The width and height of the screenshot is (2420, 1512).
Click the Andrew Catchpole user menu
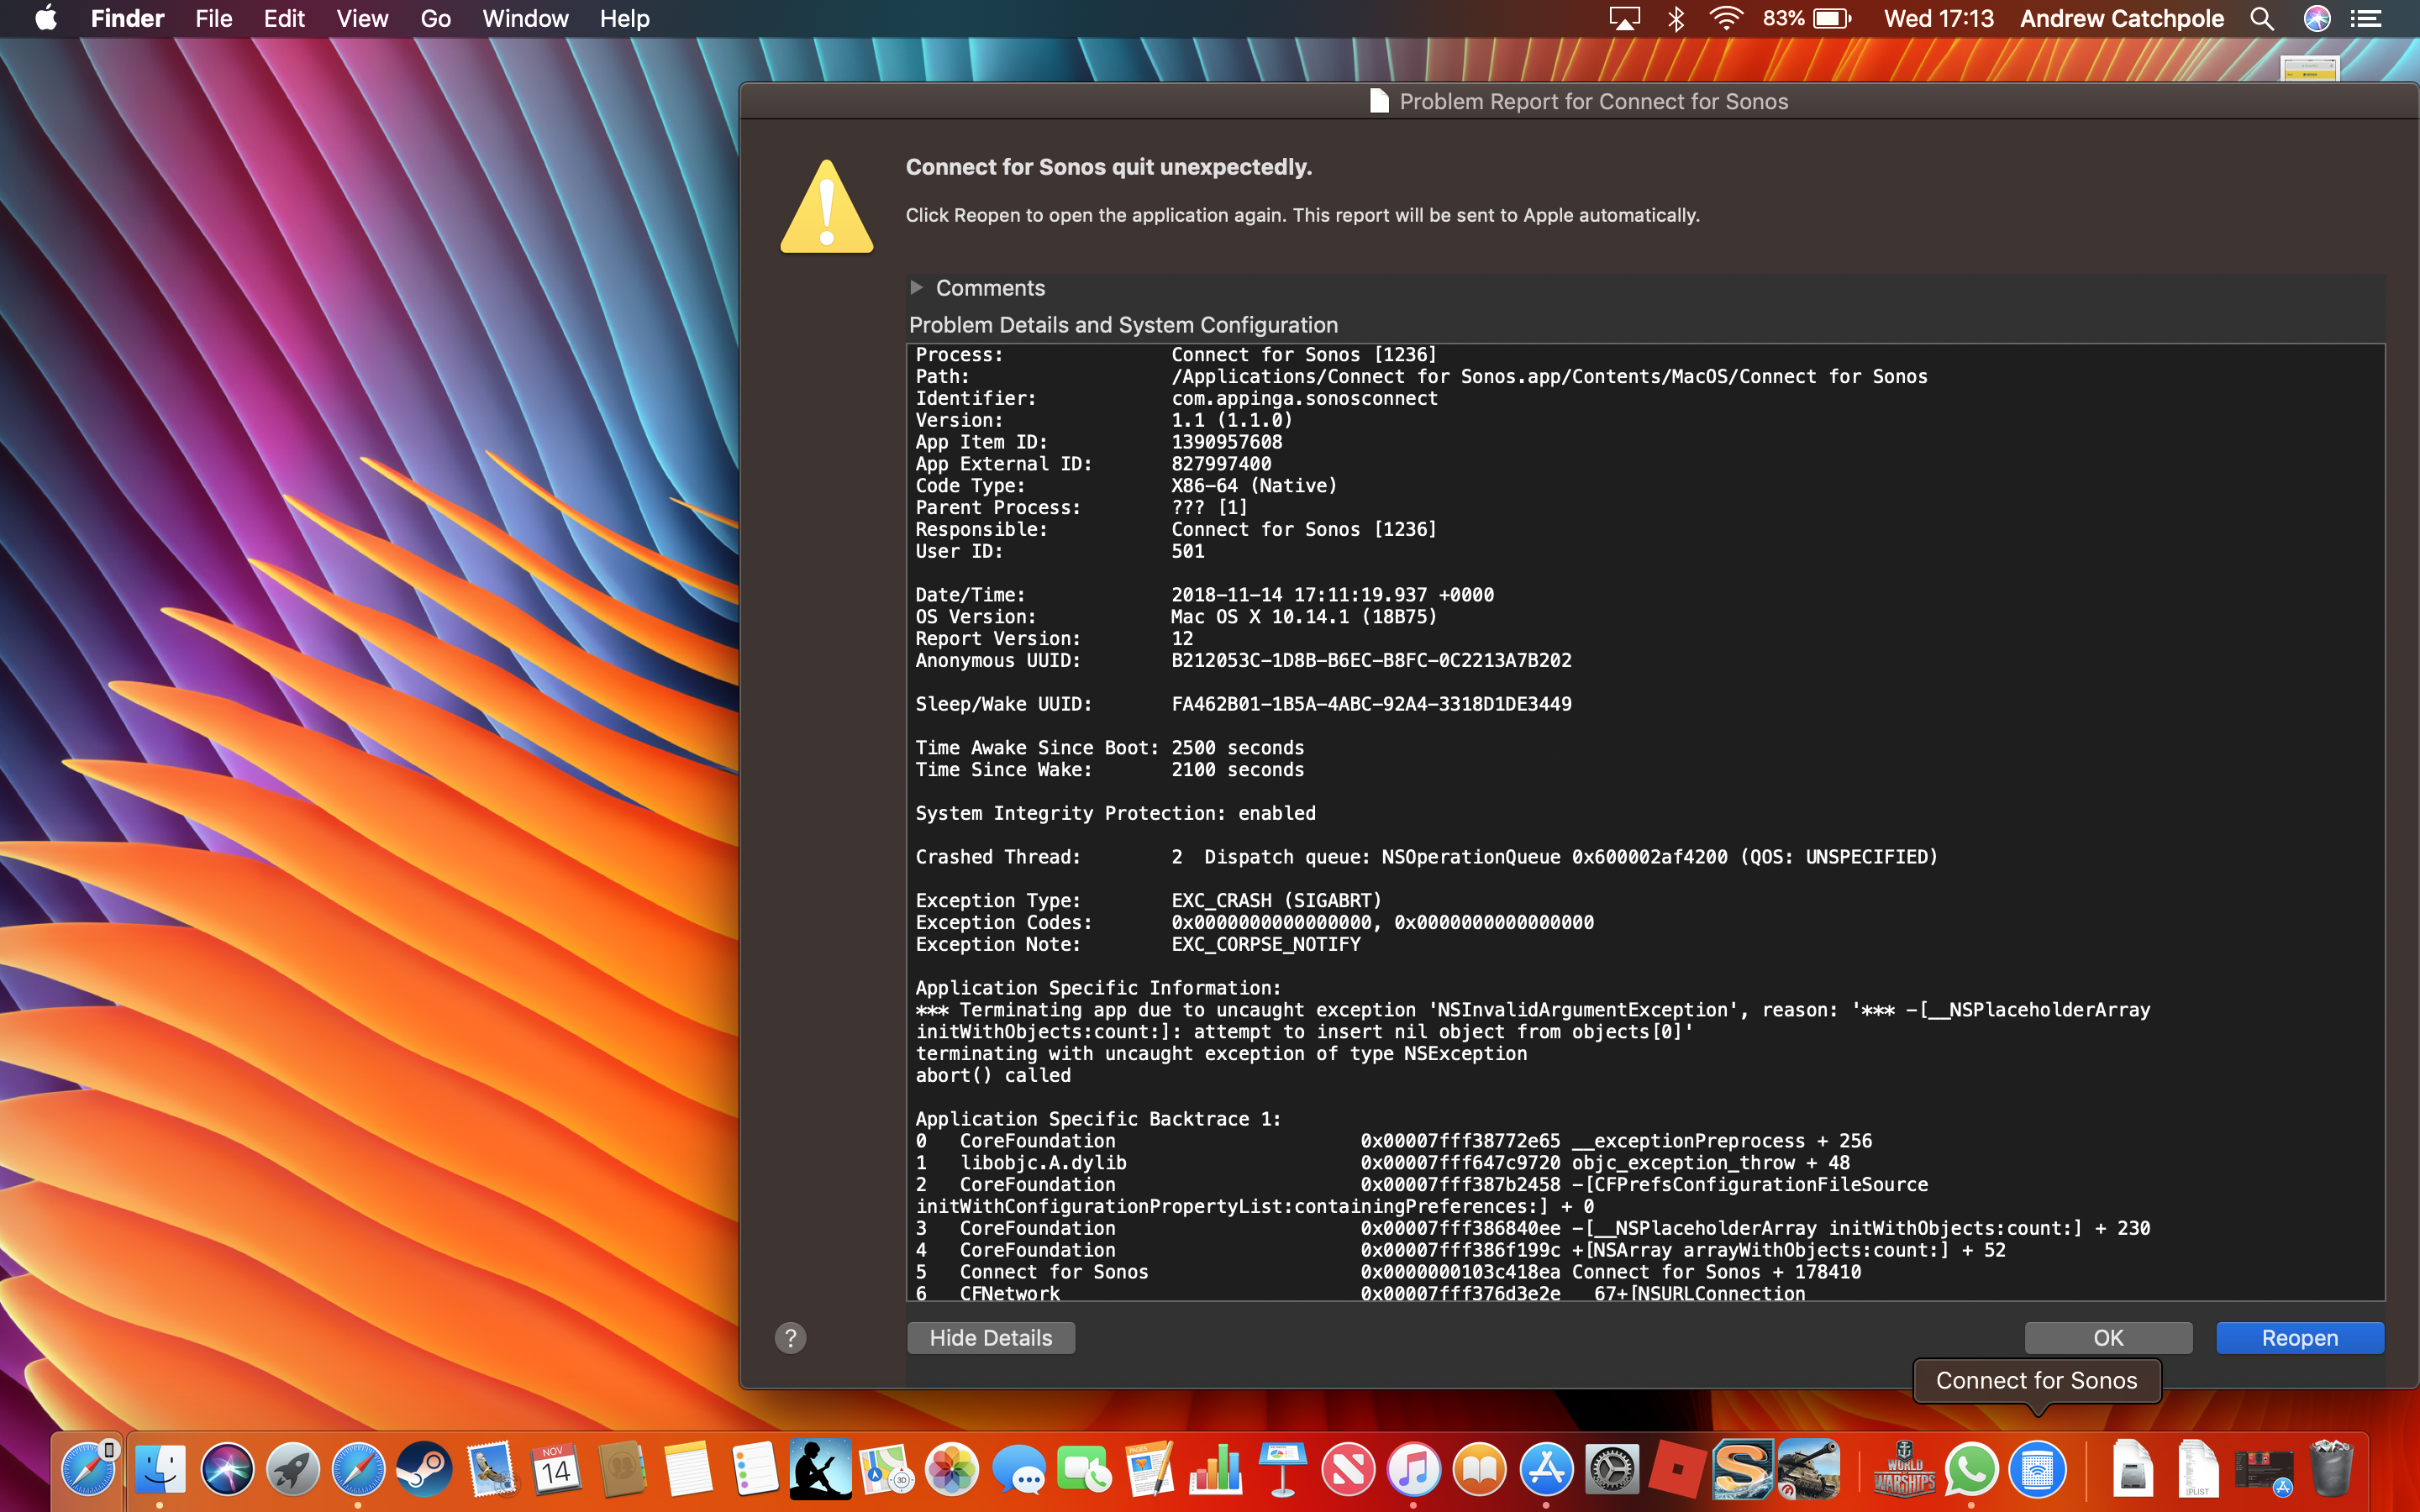pyautogui.click(x=2121, y=18)
